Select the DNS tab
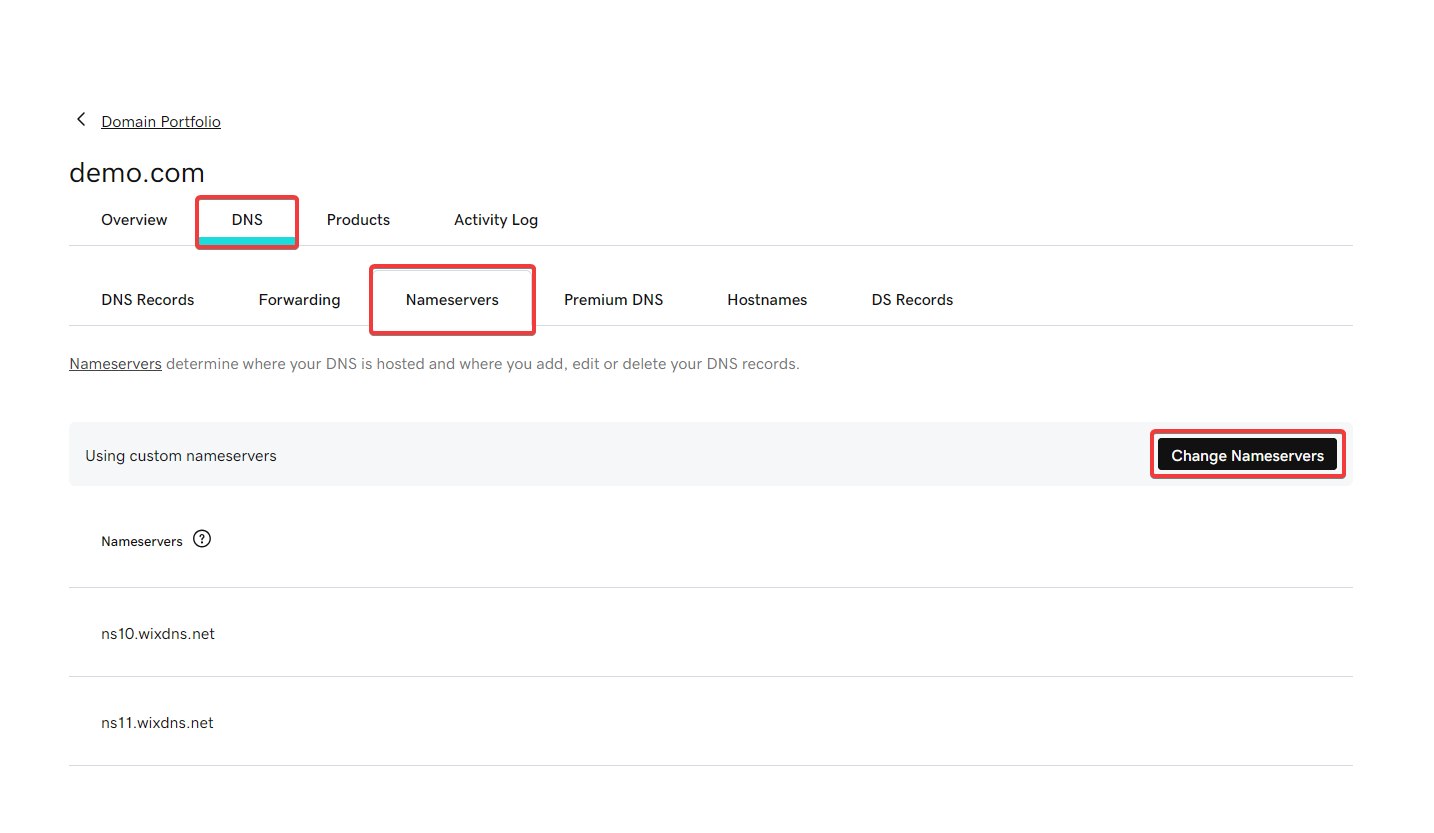This screenshot has height=833, width=1434. (x=247, y=220)
